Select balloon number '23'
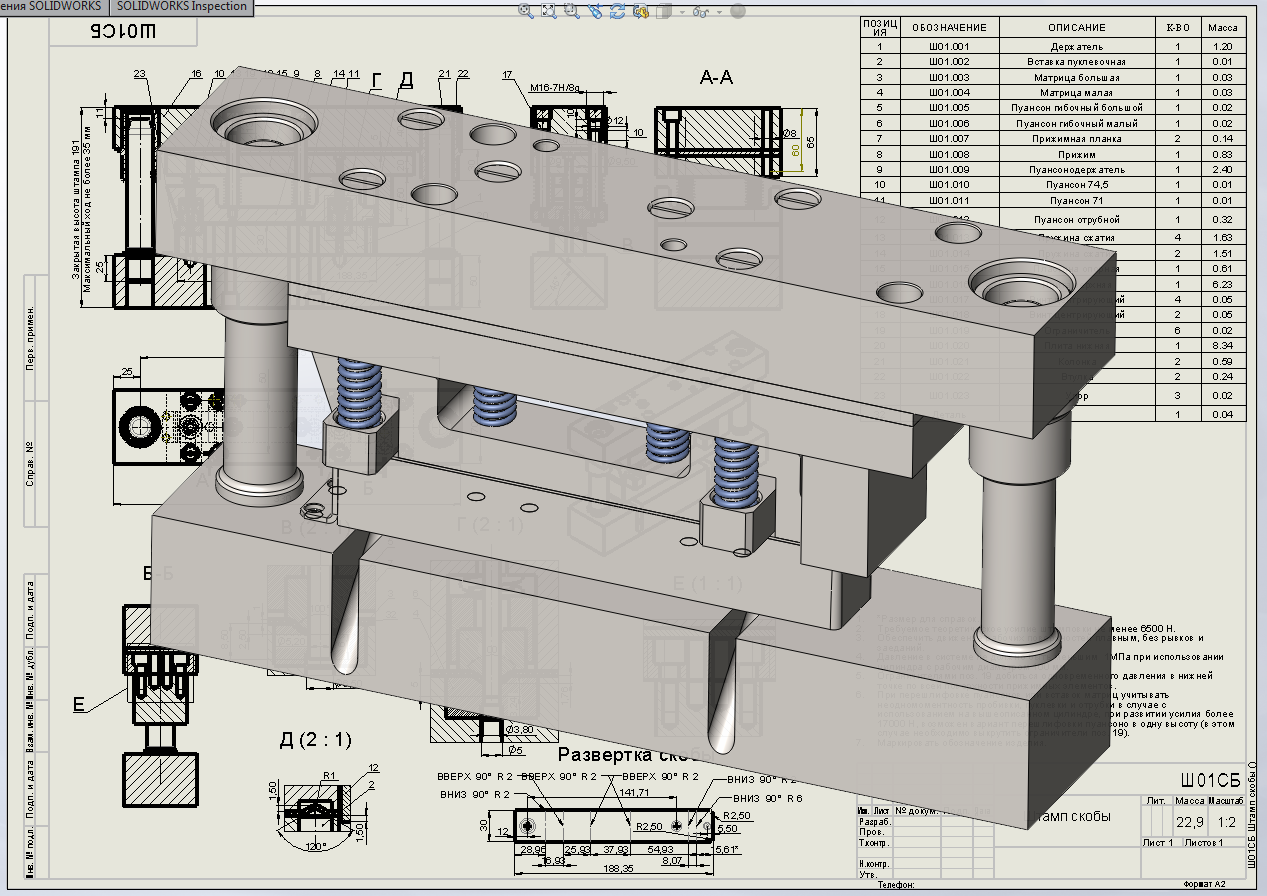 (x=139, y=74)
